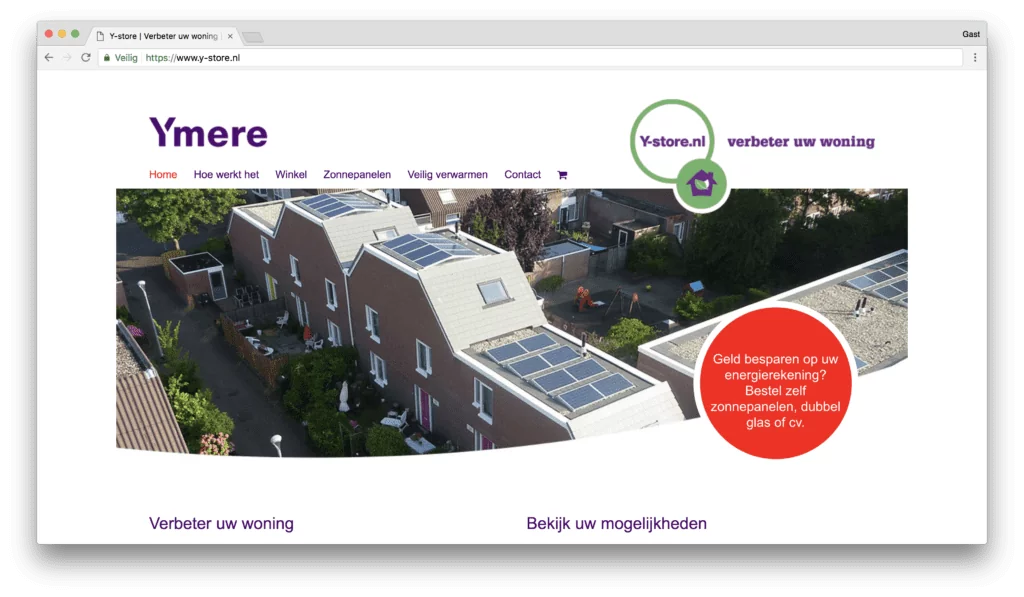Open the Home menu item

[163, 175]
